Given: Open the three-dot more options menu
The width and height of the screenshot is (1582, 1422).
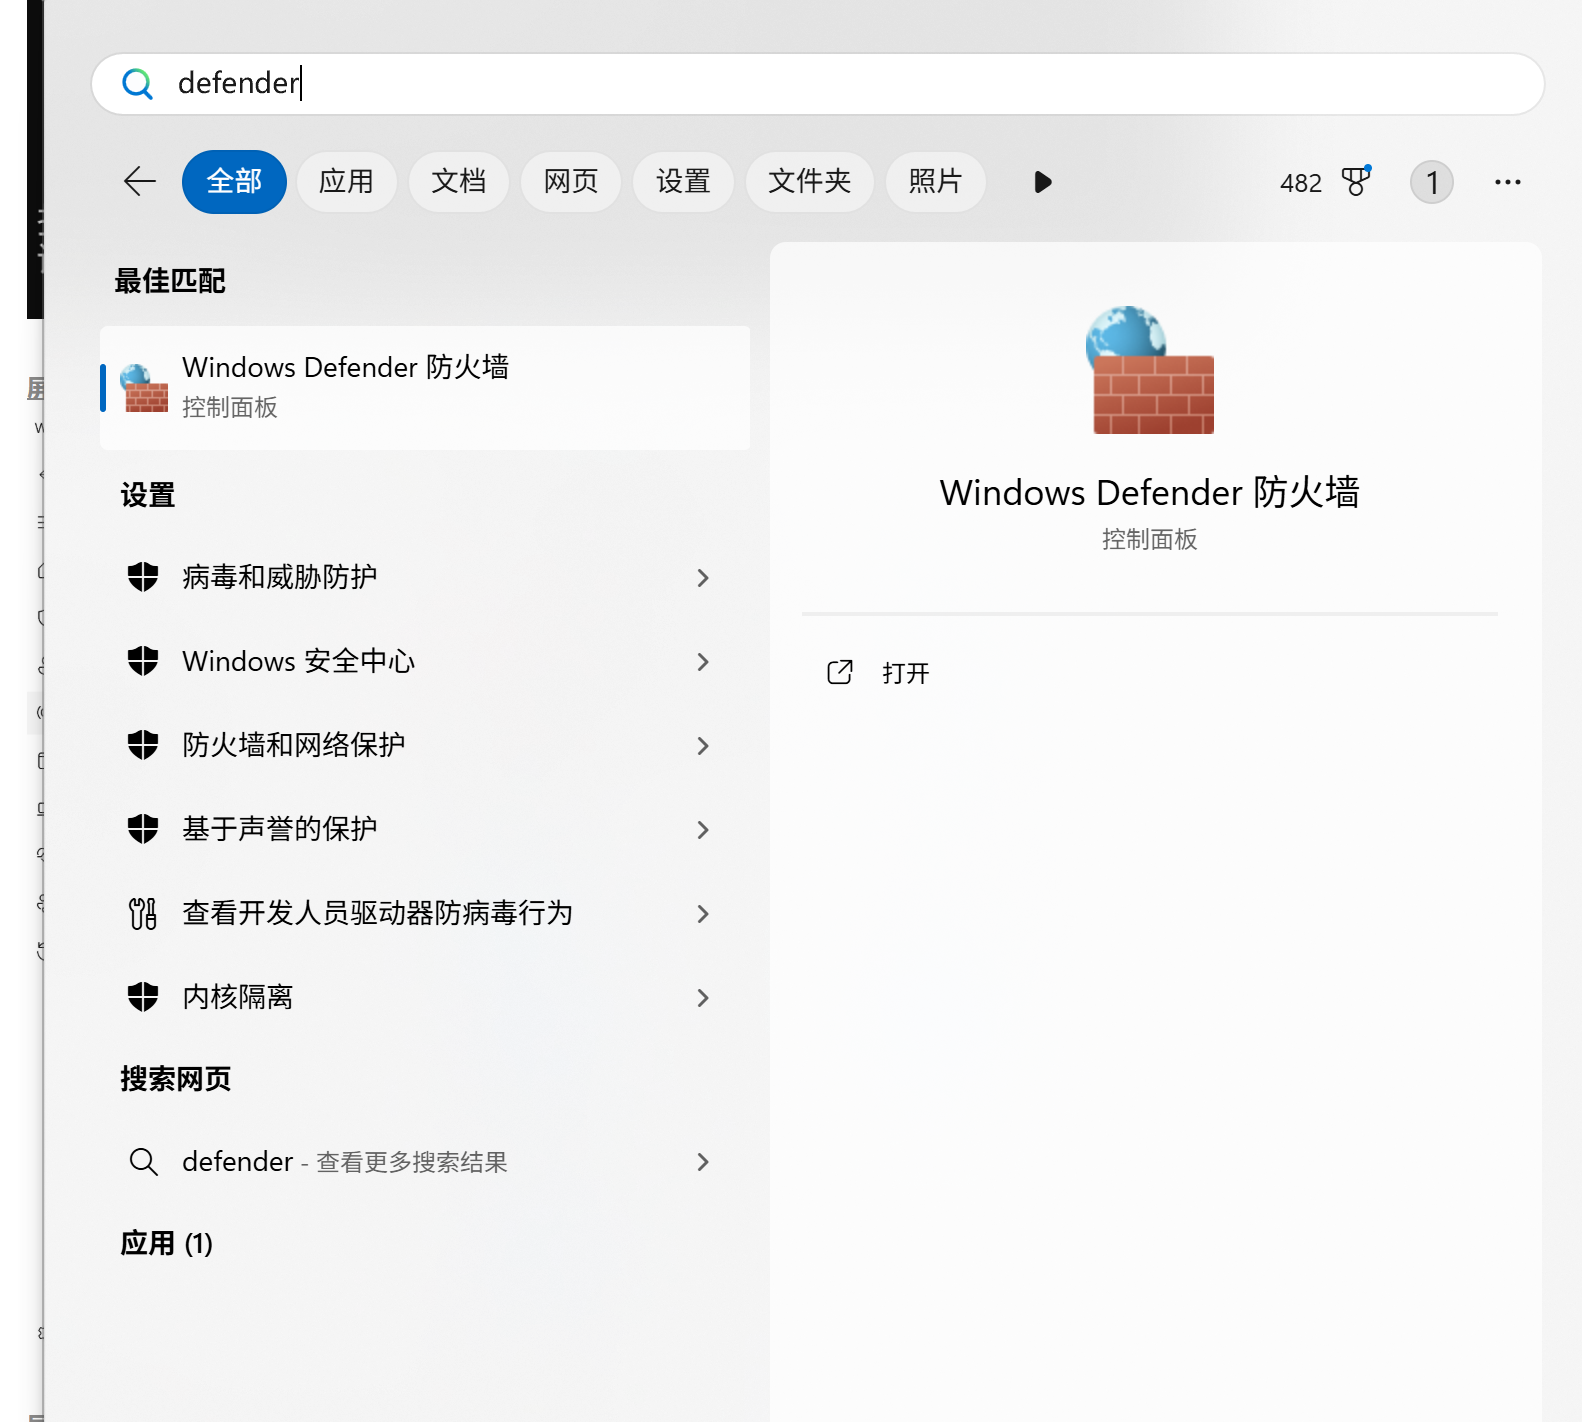Looking at the screenshot, I should click(1508, 182).
